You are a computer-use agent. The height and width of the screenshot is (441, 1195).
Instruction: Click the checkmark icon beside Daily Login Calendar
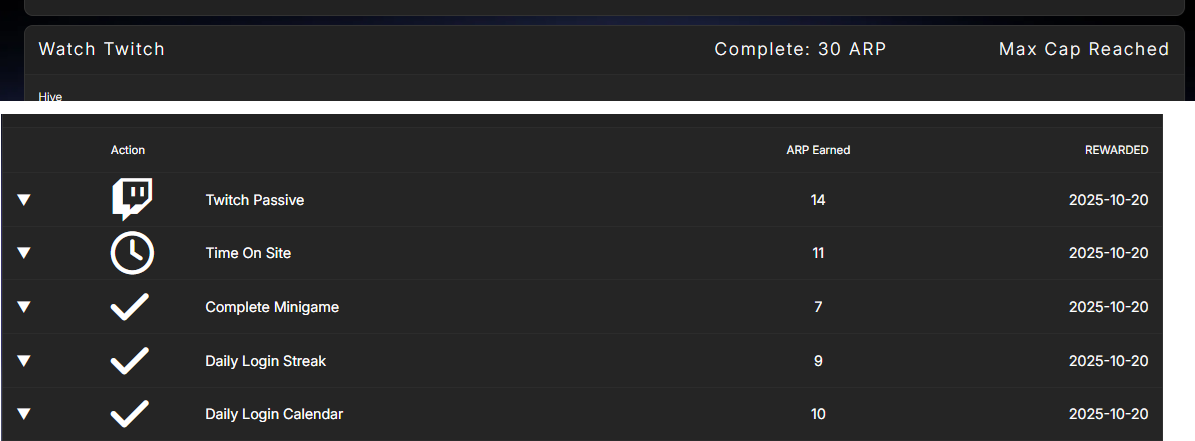(130, 413)
